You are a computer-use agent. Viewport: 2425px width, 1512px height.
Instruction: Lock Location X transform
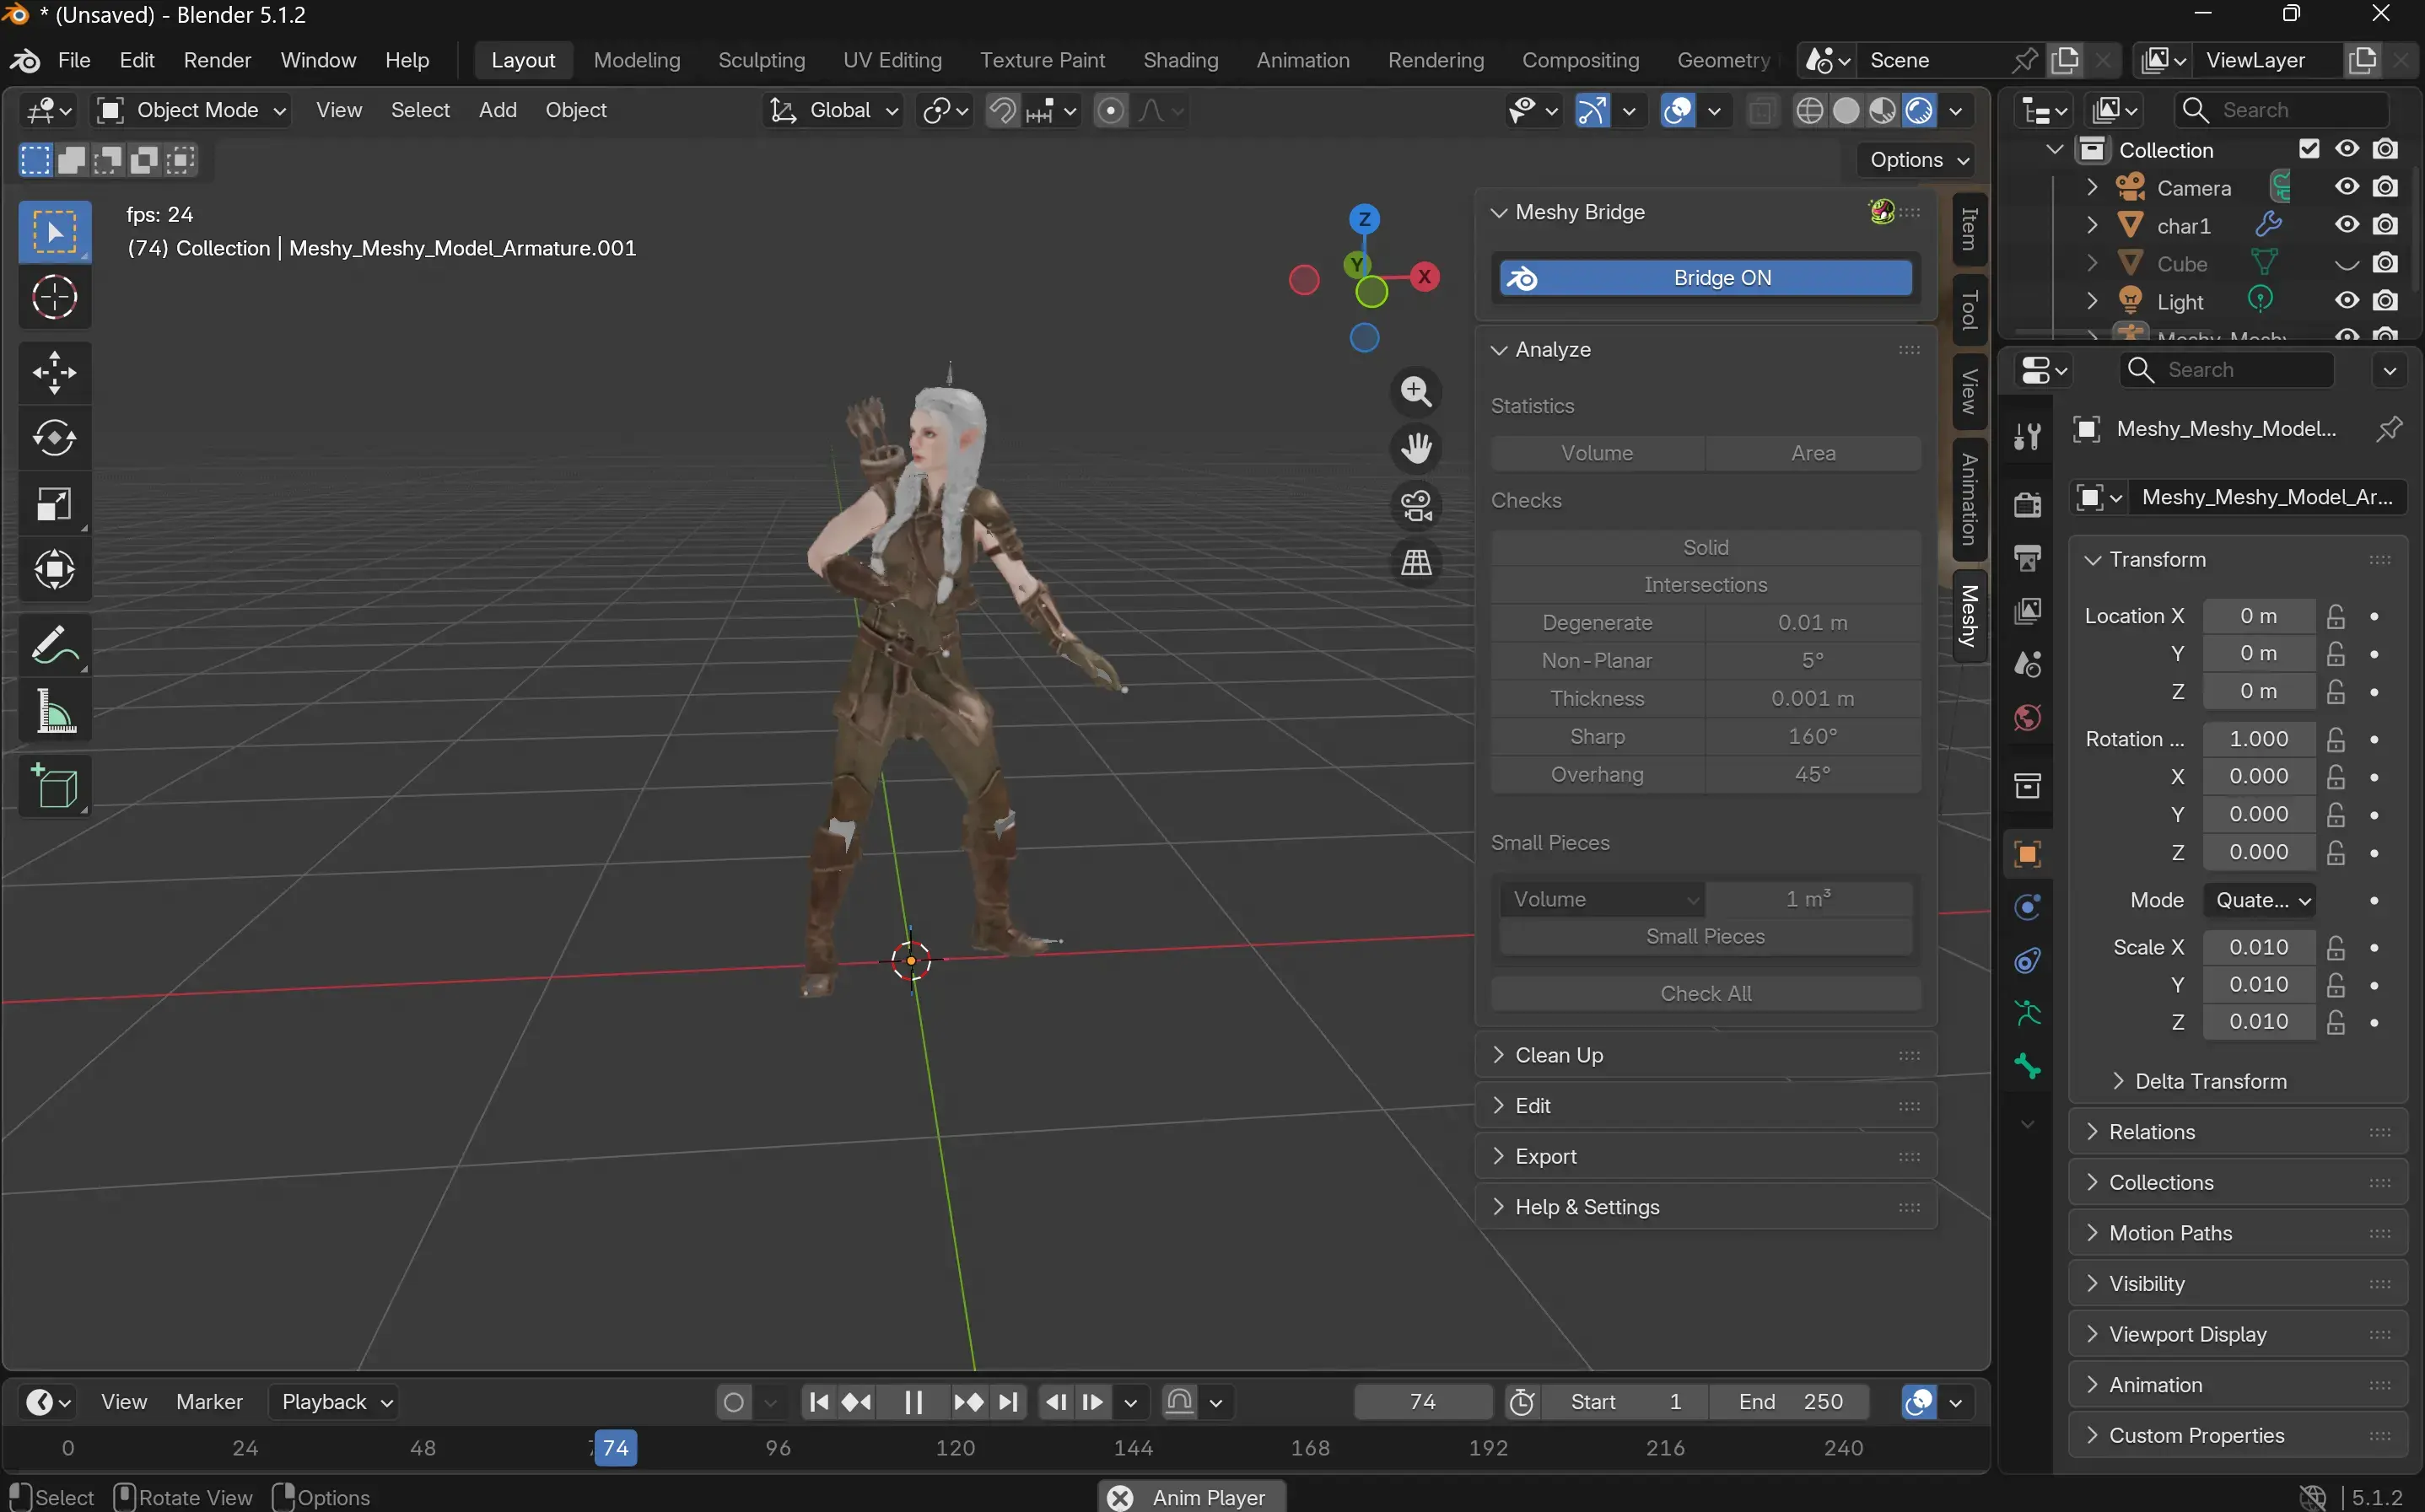click(2336, 616)
